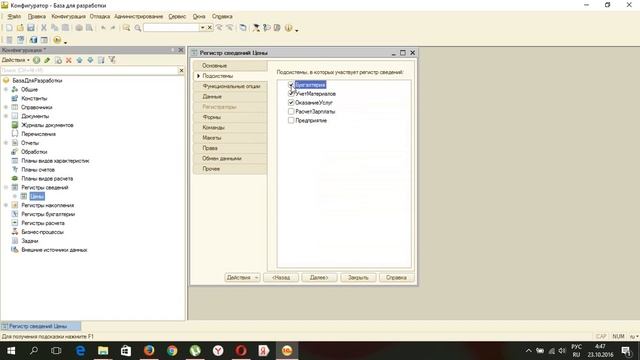This screenshot has width=640, height=360.
Task: Expand the Справочники tree node
Action: pos(6,107)
